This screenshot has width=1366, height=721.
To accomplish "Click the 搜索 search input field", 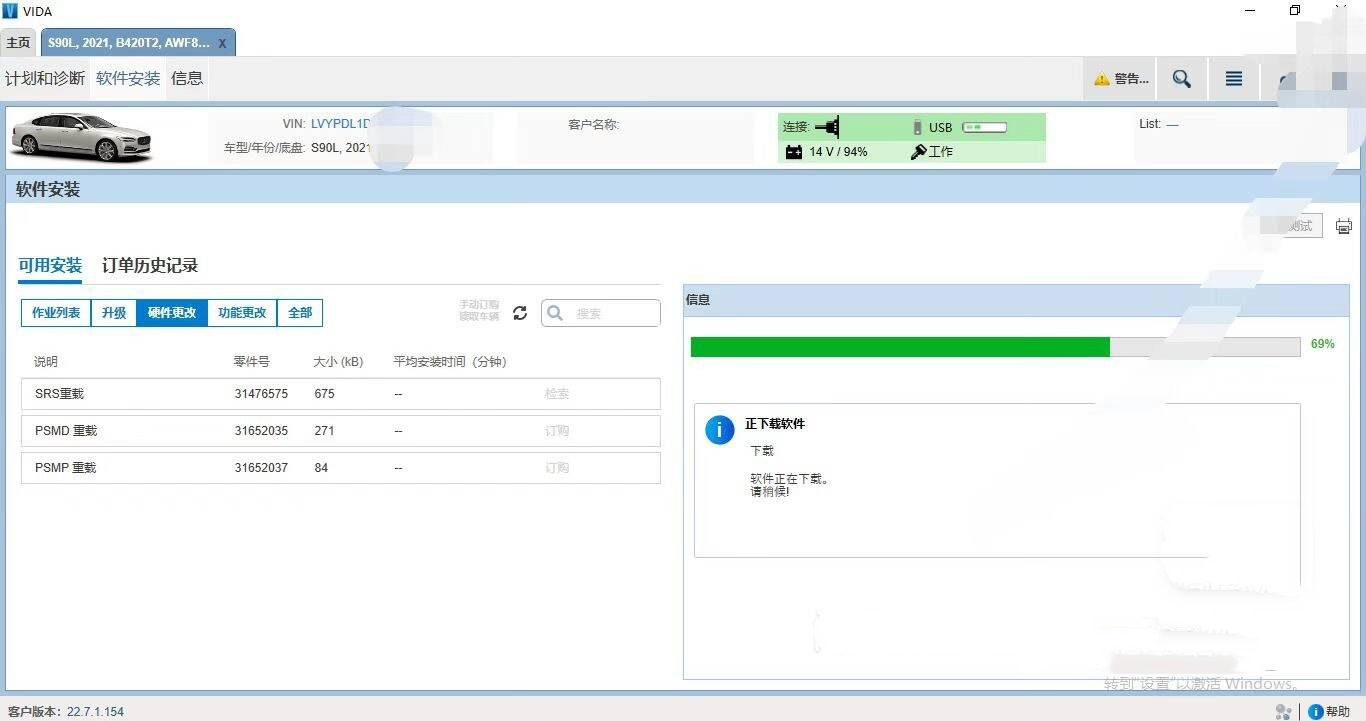I will 601,313.
